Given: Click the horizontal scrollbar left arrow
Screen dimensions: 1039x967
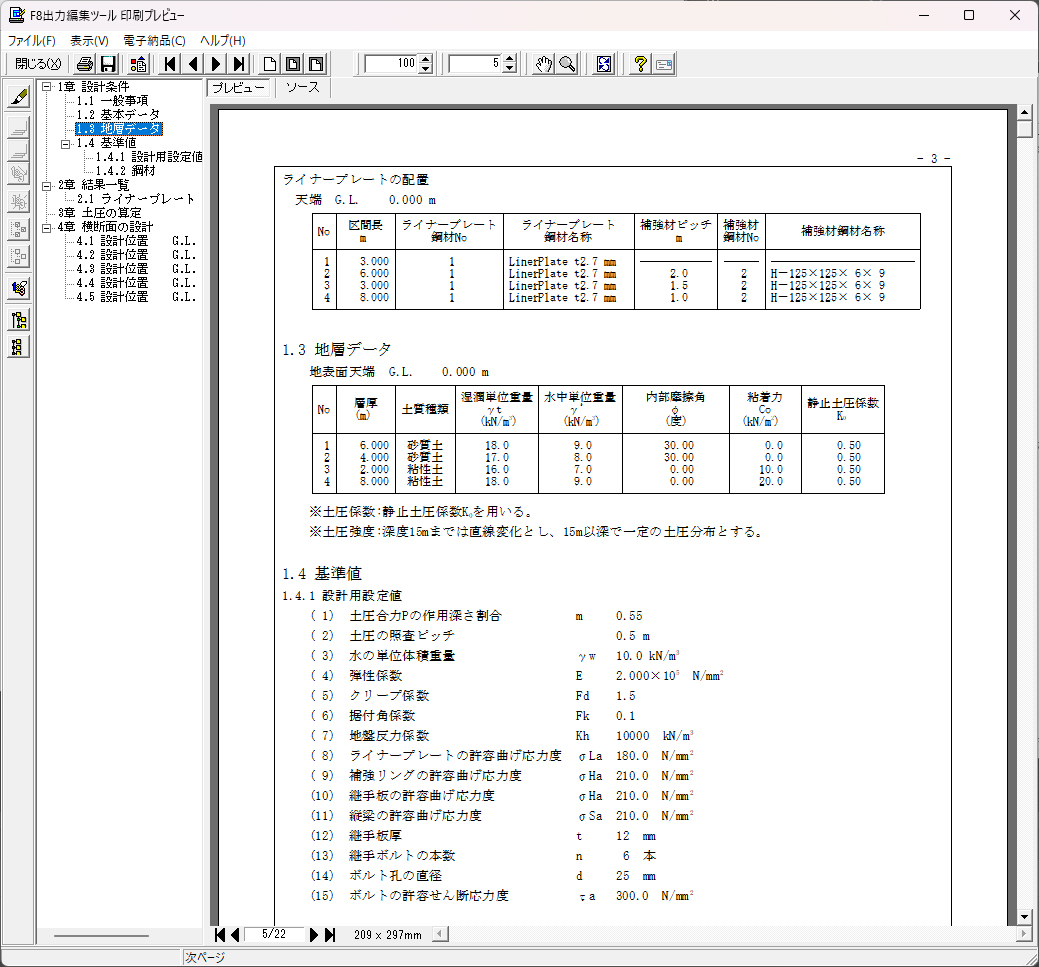Looking at the screenshot, I should coord(439,935).
